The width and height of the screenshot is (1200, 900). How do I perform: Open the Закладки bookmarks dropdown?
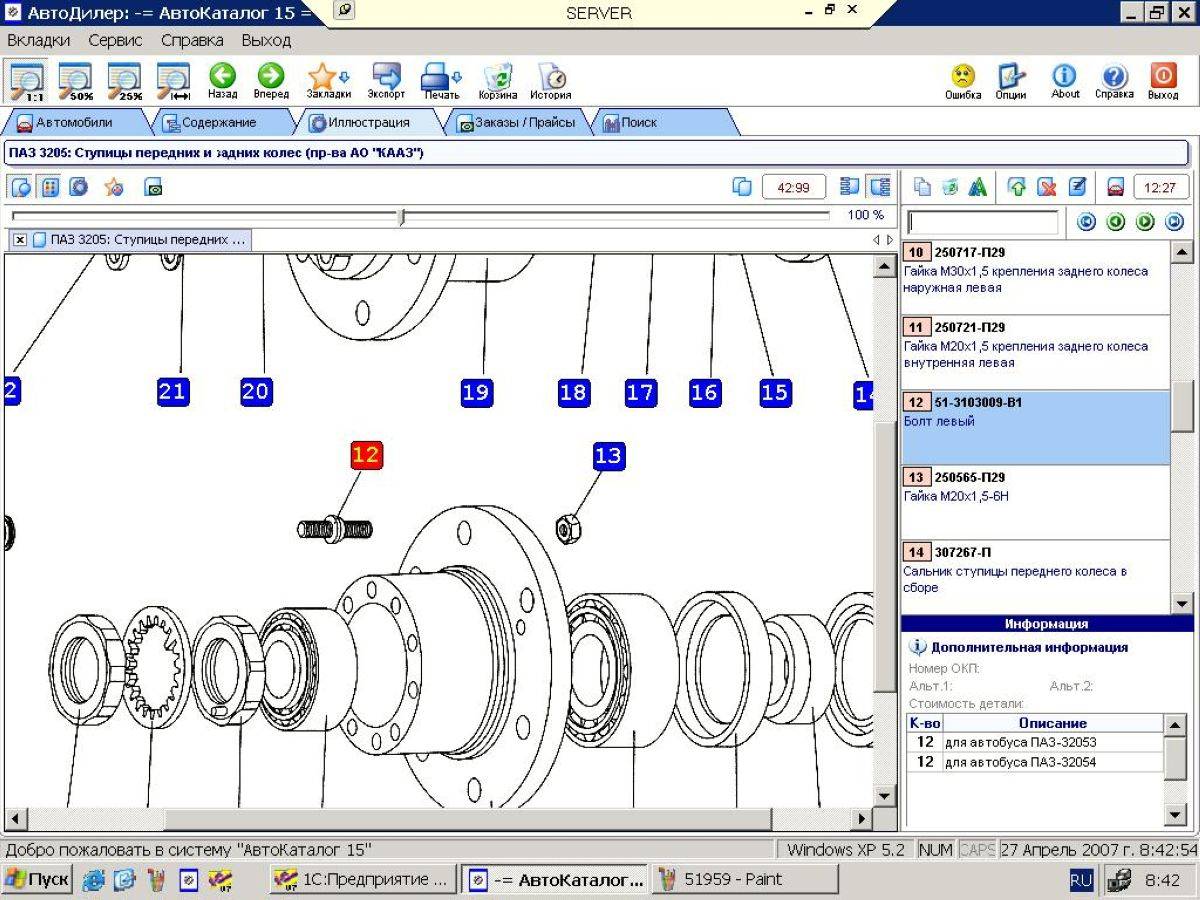pos(328,81)
